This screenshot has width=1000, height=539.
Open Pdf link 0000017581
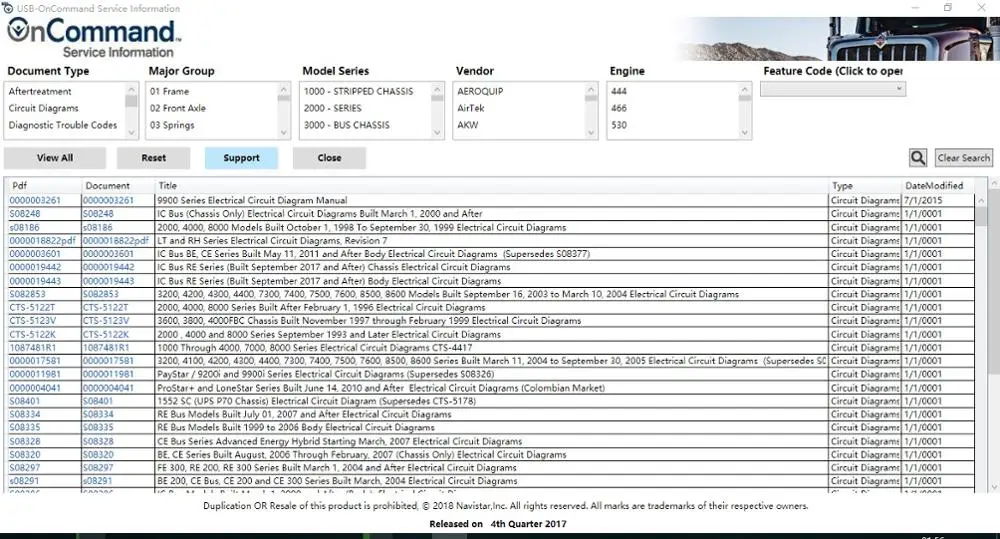pos(35,361)
